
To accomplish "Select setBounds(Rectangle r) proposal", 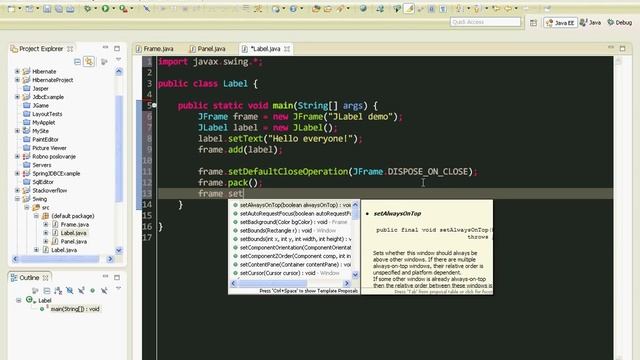I will click(291, 231).
